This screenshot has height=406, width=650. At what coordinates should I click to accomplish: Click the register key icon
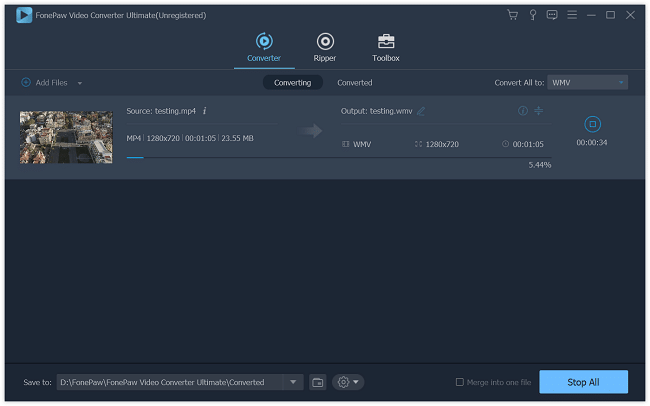[x=533, y=15]
